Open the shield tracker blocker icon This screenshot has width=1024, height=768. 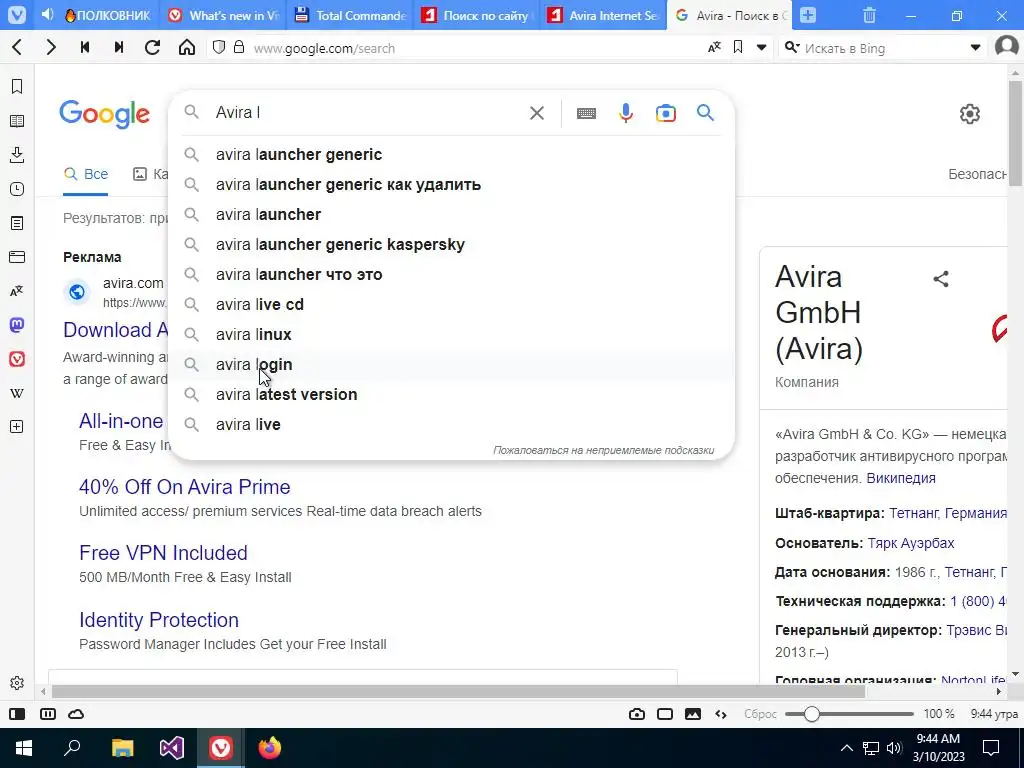[219, 47]
